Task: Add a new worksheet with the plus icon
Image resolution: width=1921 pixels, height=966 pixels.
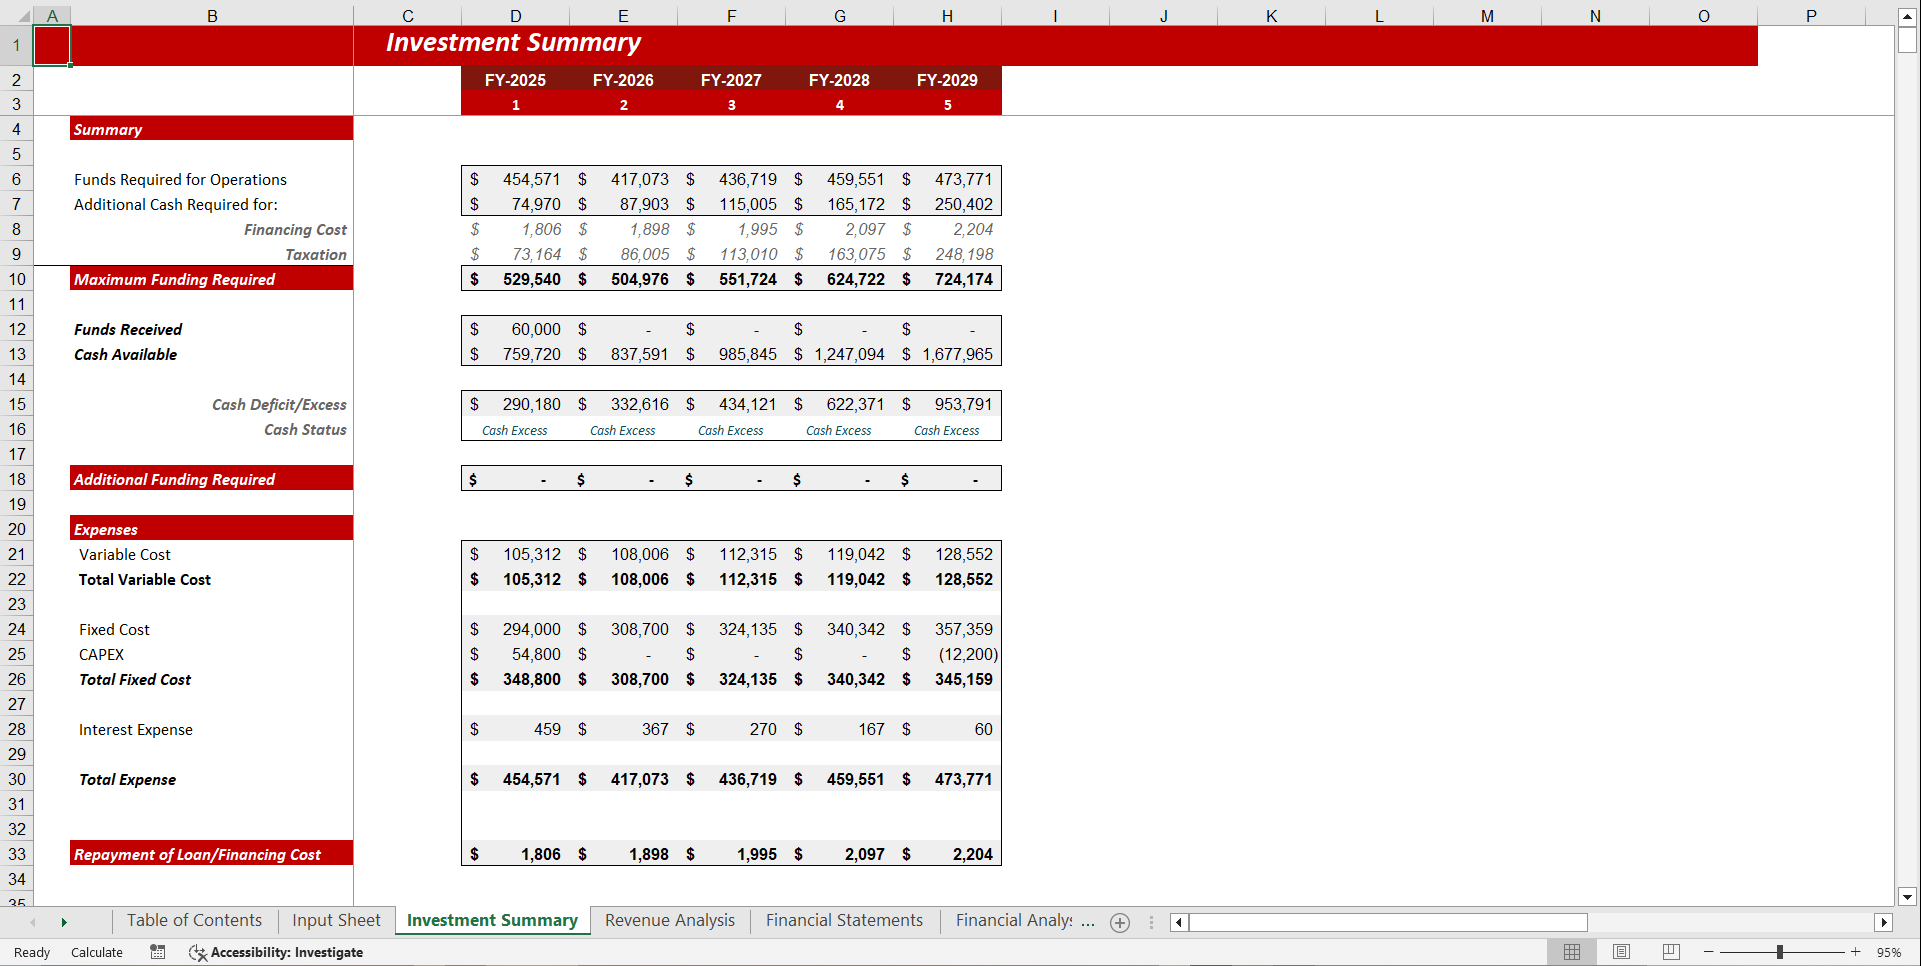Action: pos(1119,922)
